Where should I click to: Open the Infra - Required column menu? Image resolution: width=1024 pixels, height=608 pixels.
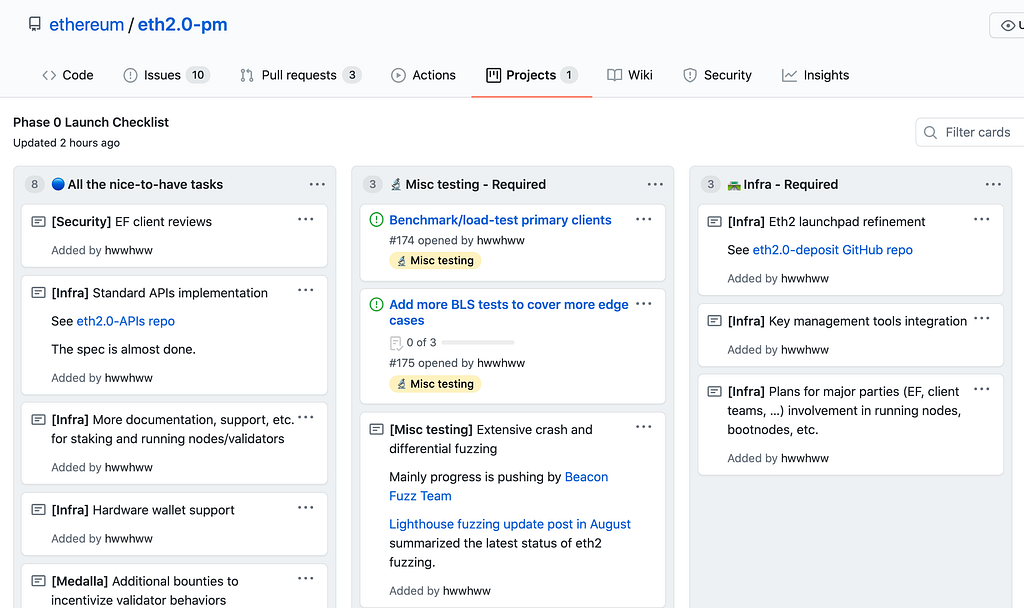(993, 184)
